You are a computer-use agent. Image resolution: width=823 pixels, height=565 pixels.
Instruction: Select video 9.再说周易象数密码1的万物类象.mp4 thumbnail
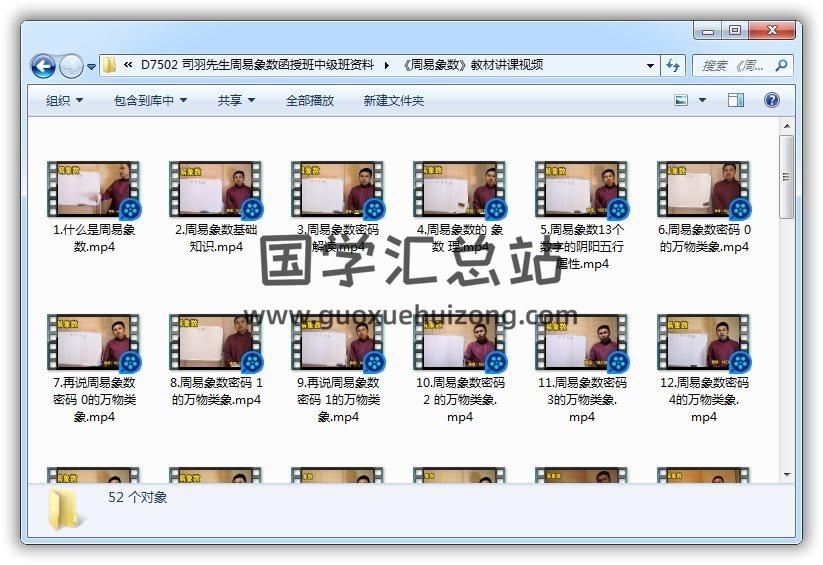click(337, 342)
